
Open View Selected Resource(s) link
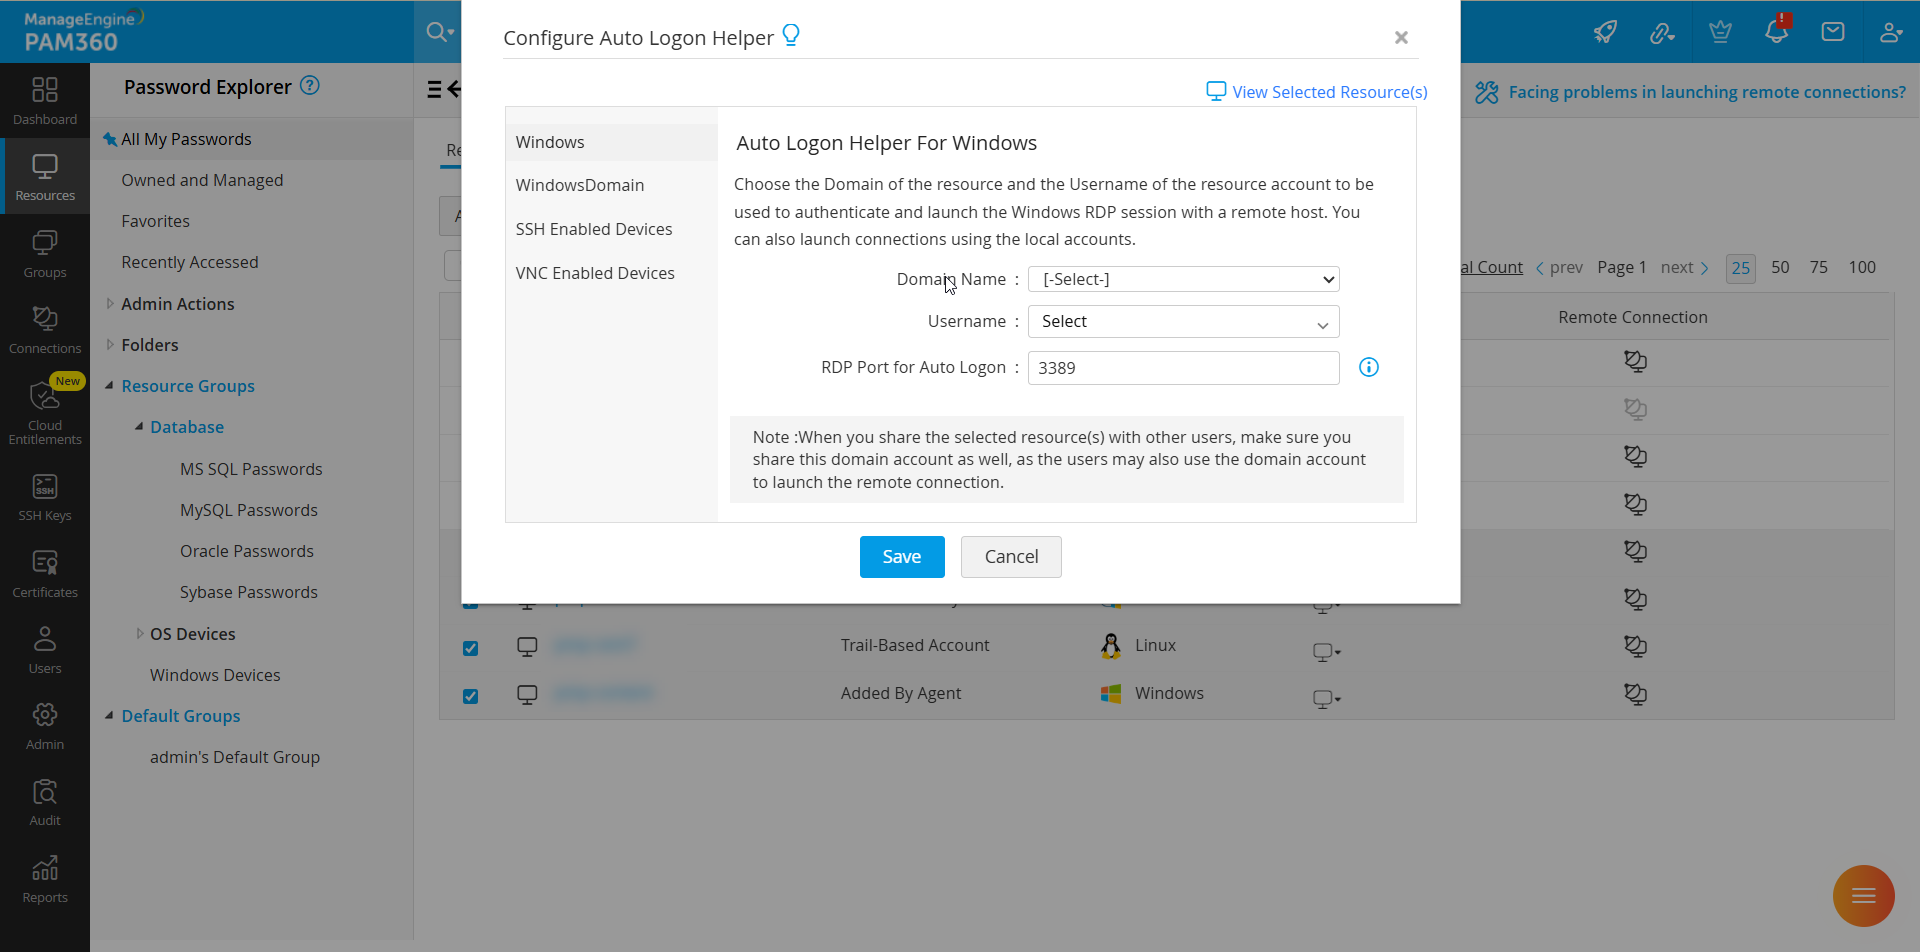click(1316, 92)
